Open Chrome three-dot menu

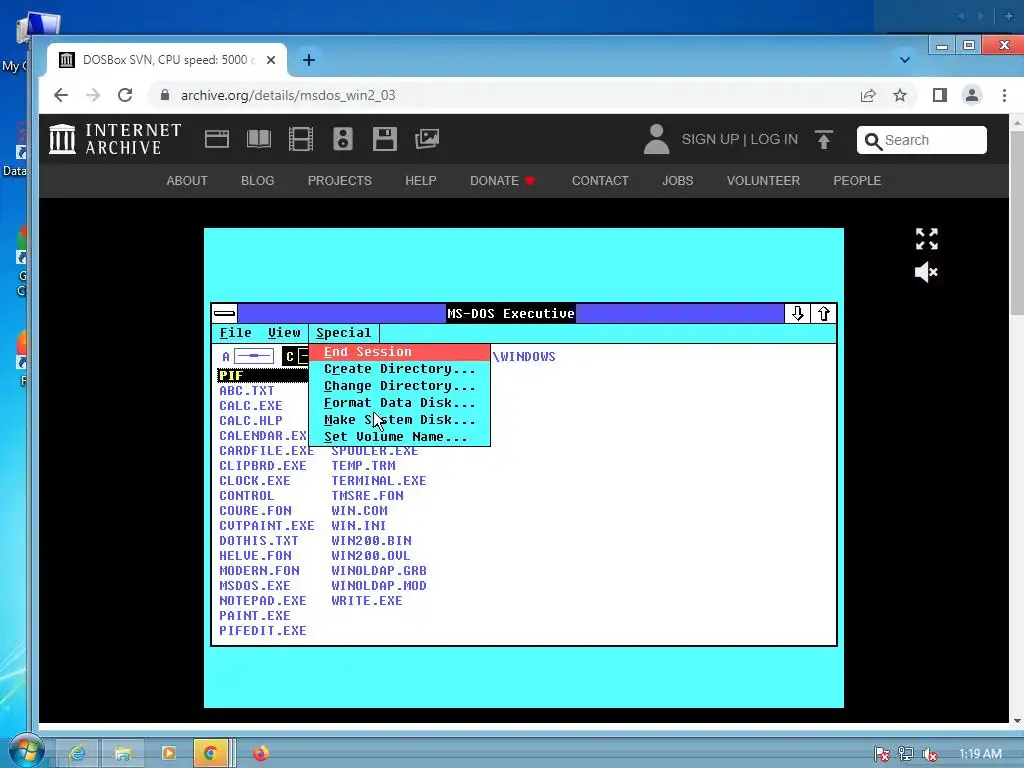pyautogui.click(x=1004, y=95)
